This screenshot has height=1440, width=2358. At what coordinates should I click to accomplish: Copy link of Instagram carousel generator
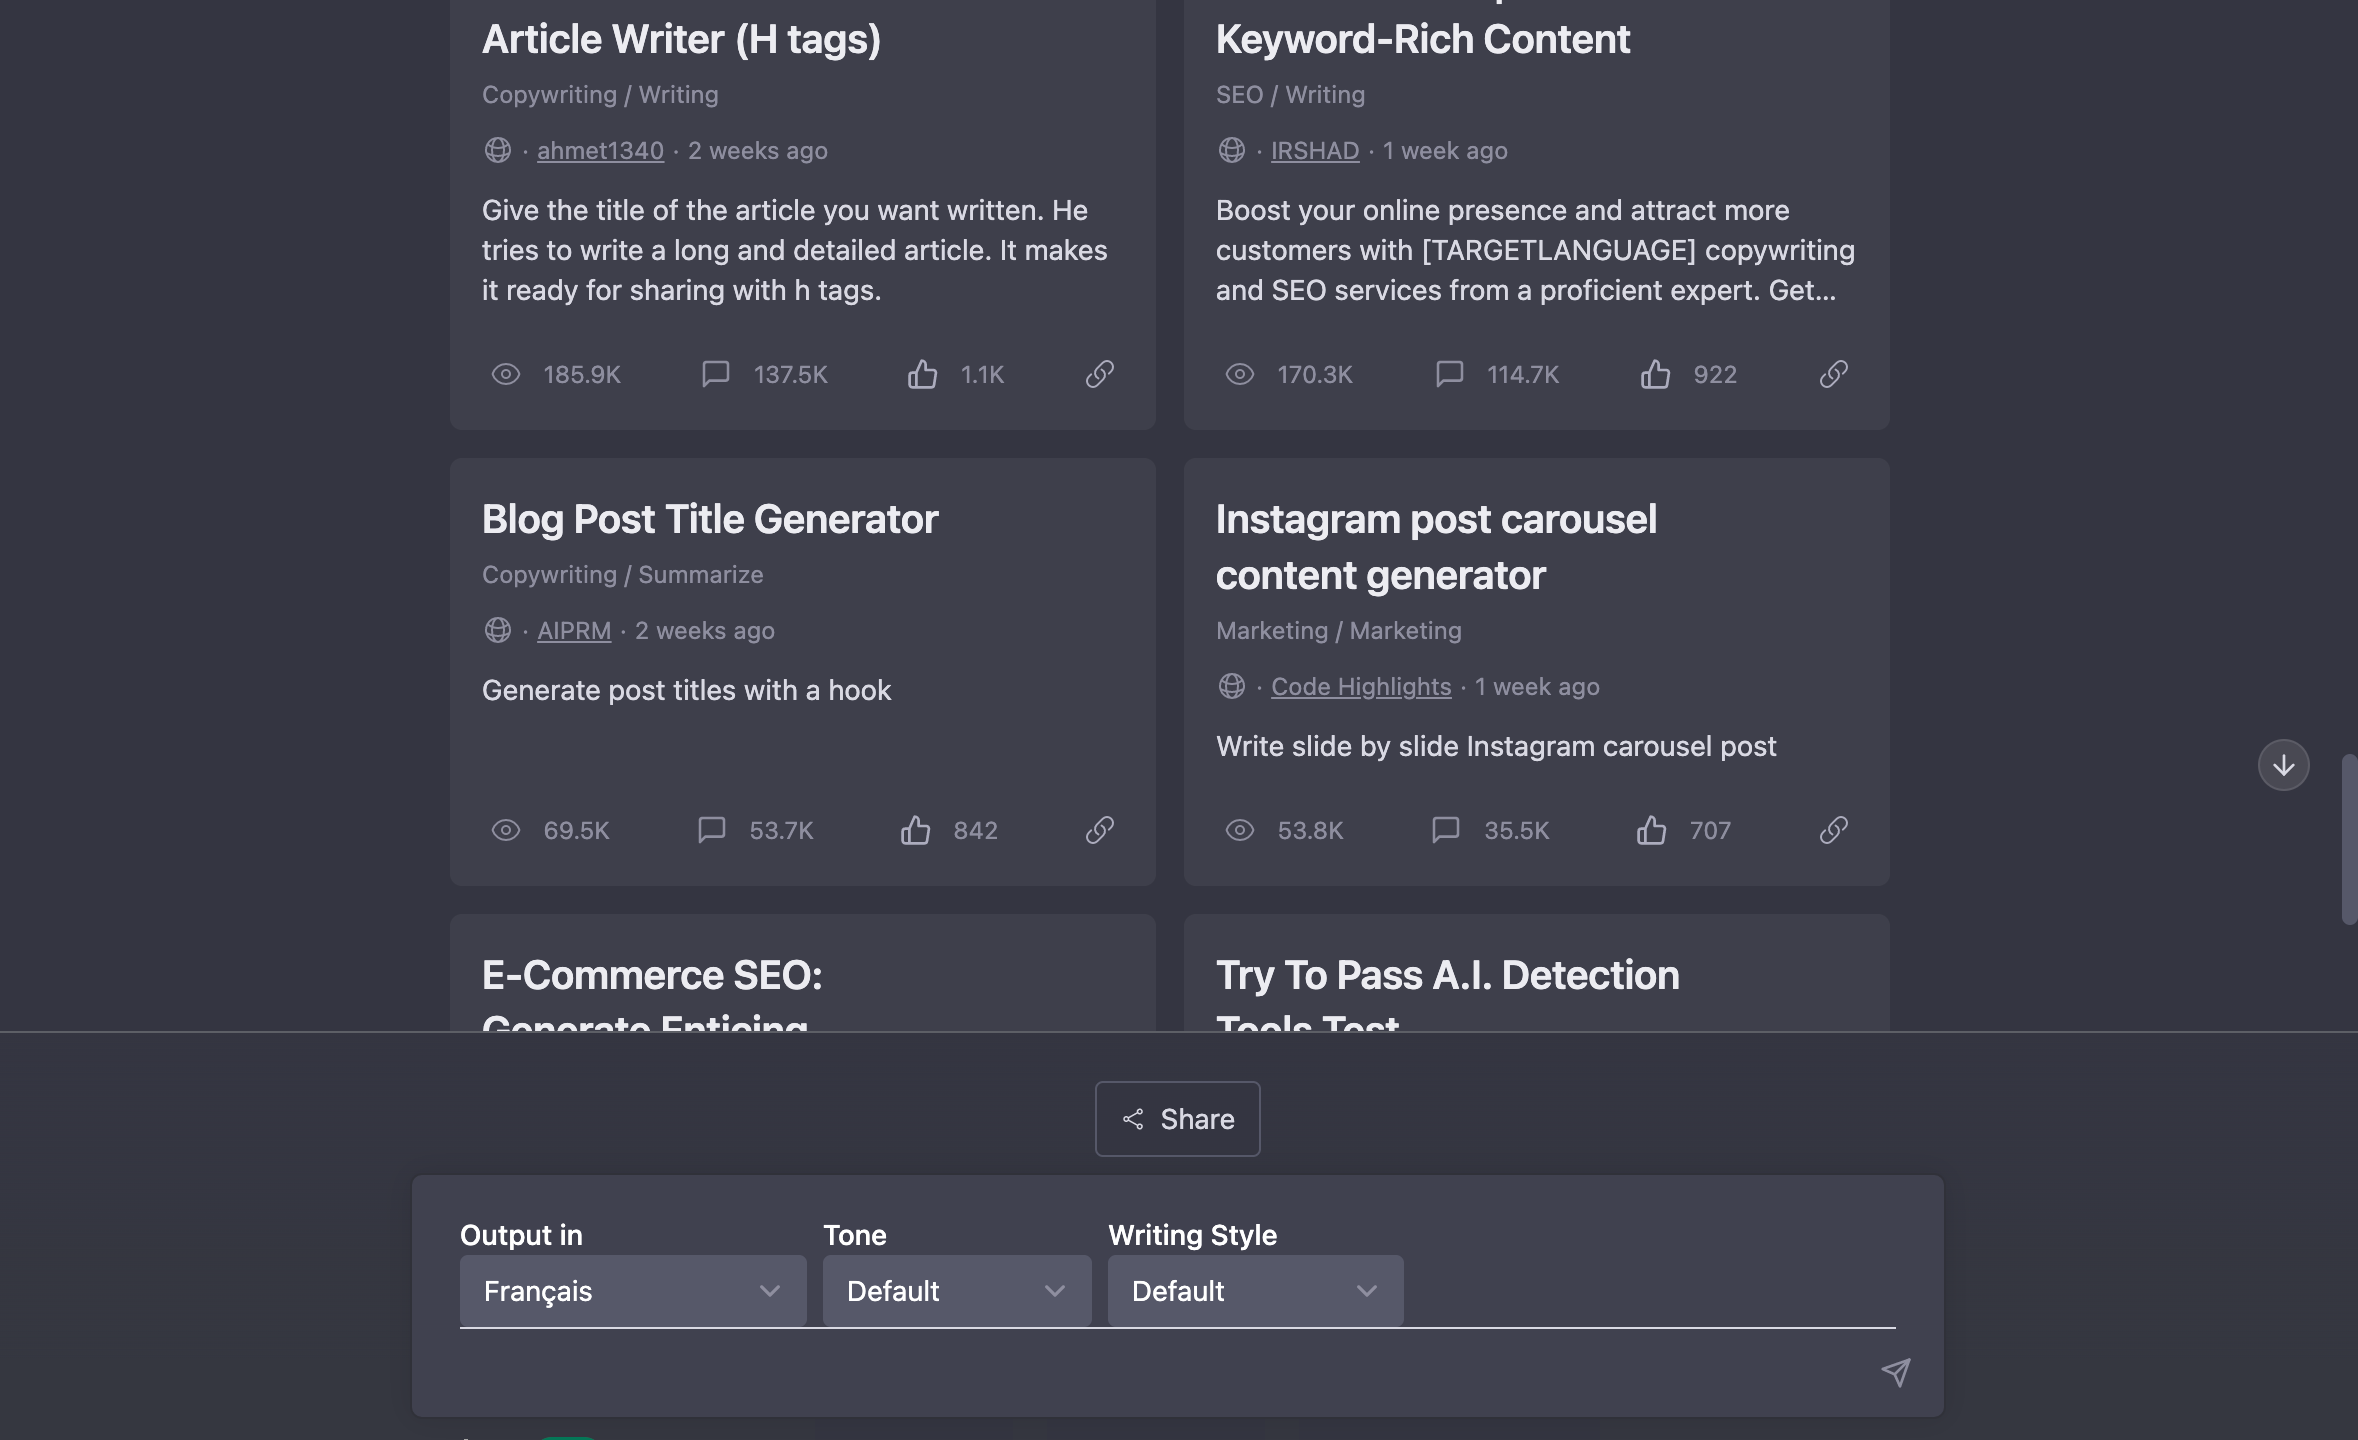click(1833, 830)
